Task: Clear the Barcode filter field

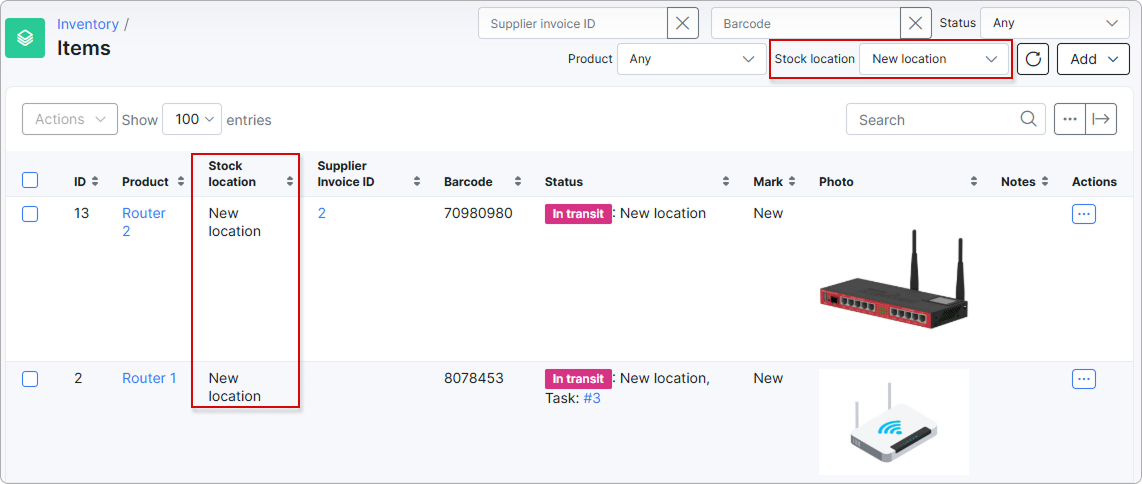Action: pyautogui.click(x=915, y=23)
